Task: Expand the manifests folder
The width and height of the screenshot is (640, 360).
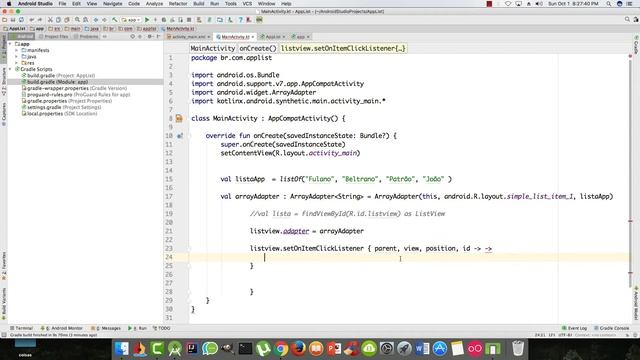Action: (x=17, y=50)
